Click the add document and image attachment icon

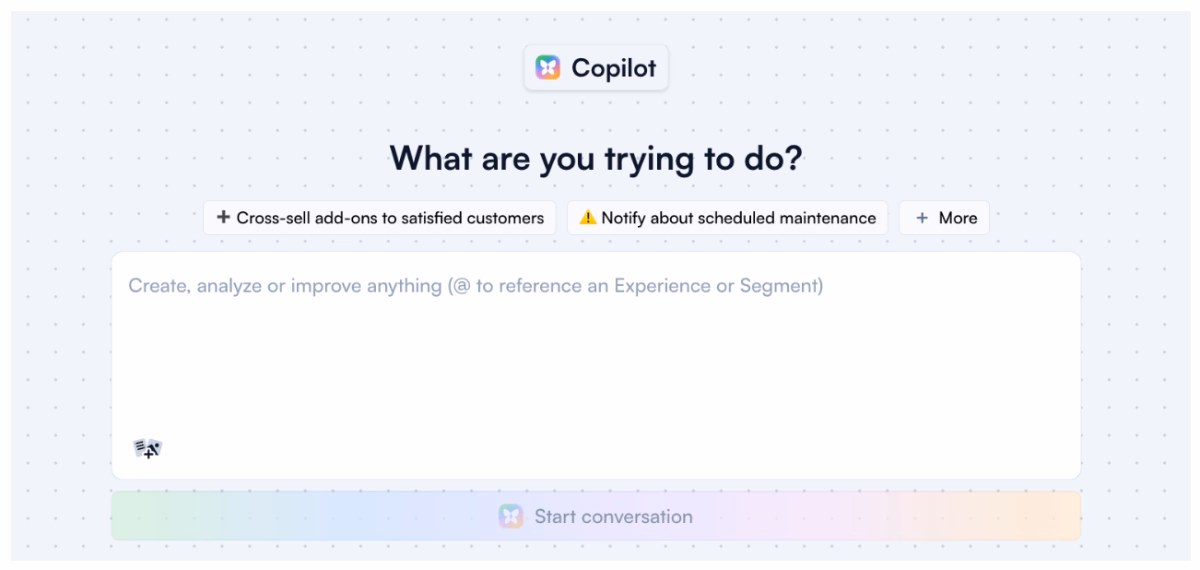point(147,449)
